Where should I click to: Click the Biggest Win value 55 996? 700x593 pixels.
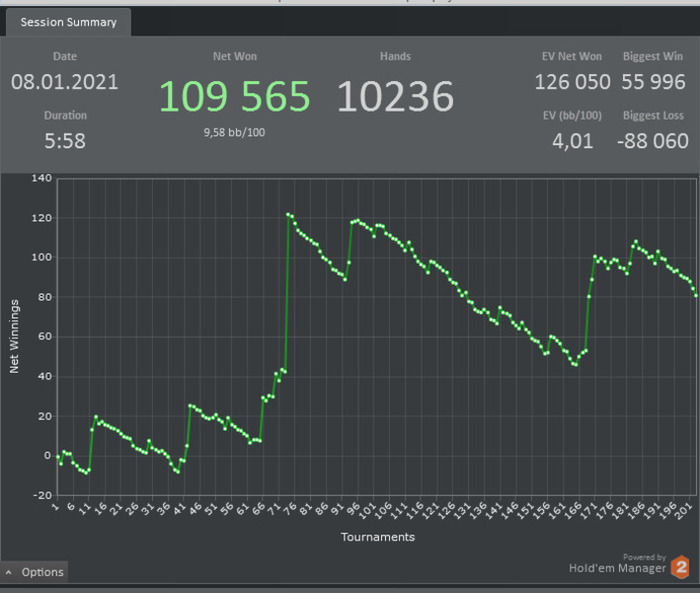(x=653, y=82)
